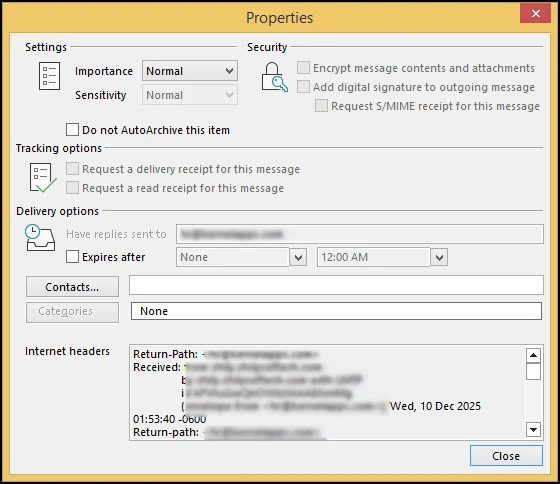Click the Categories None field
Image resolution: width=560 pixels, height=484 pixels.
[336, 311]
